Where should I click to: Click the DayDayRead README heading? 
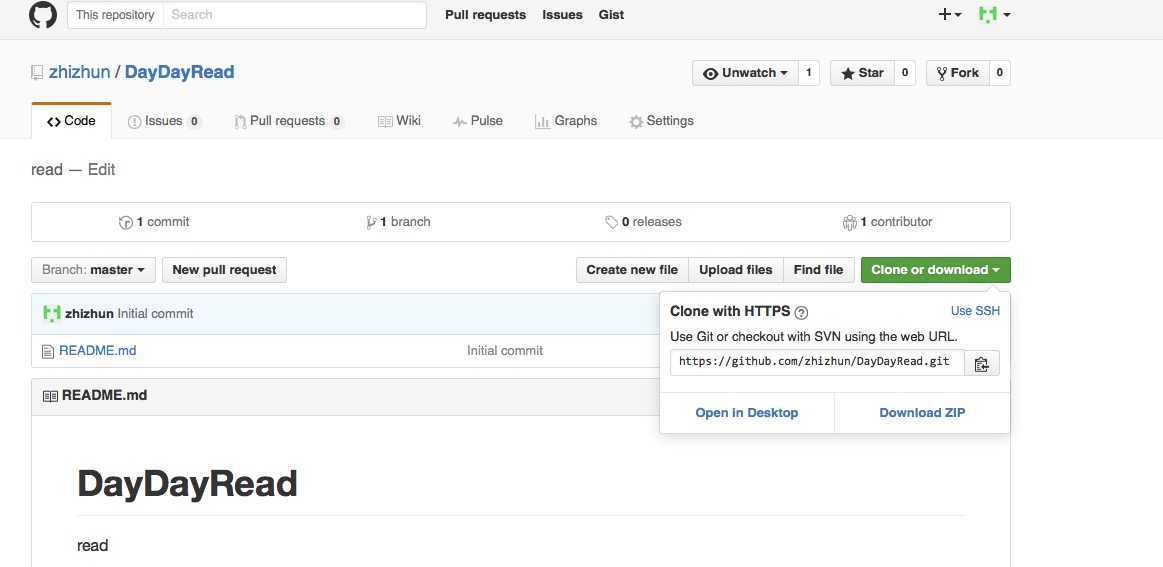[187, 484]
